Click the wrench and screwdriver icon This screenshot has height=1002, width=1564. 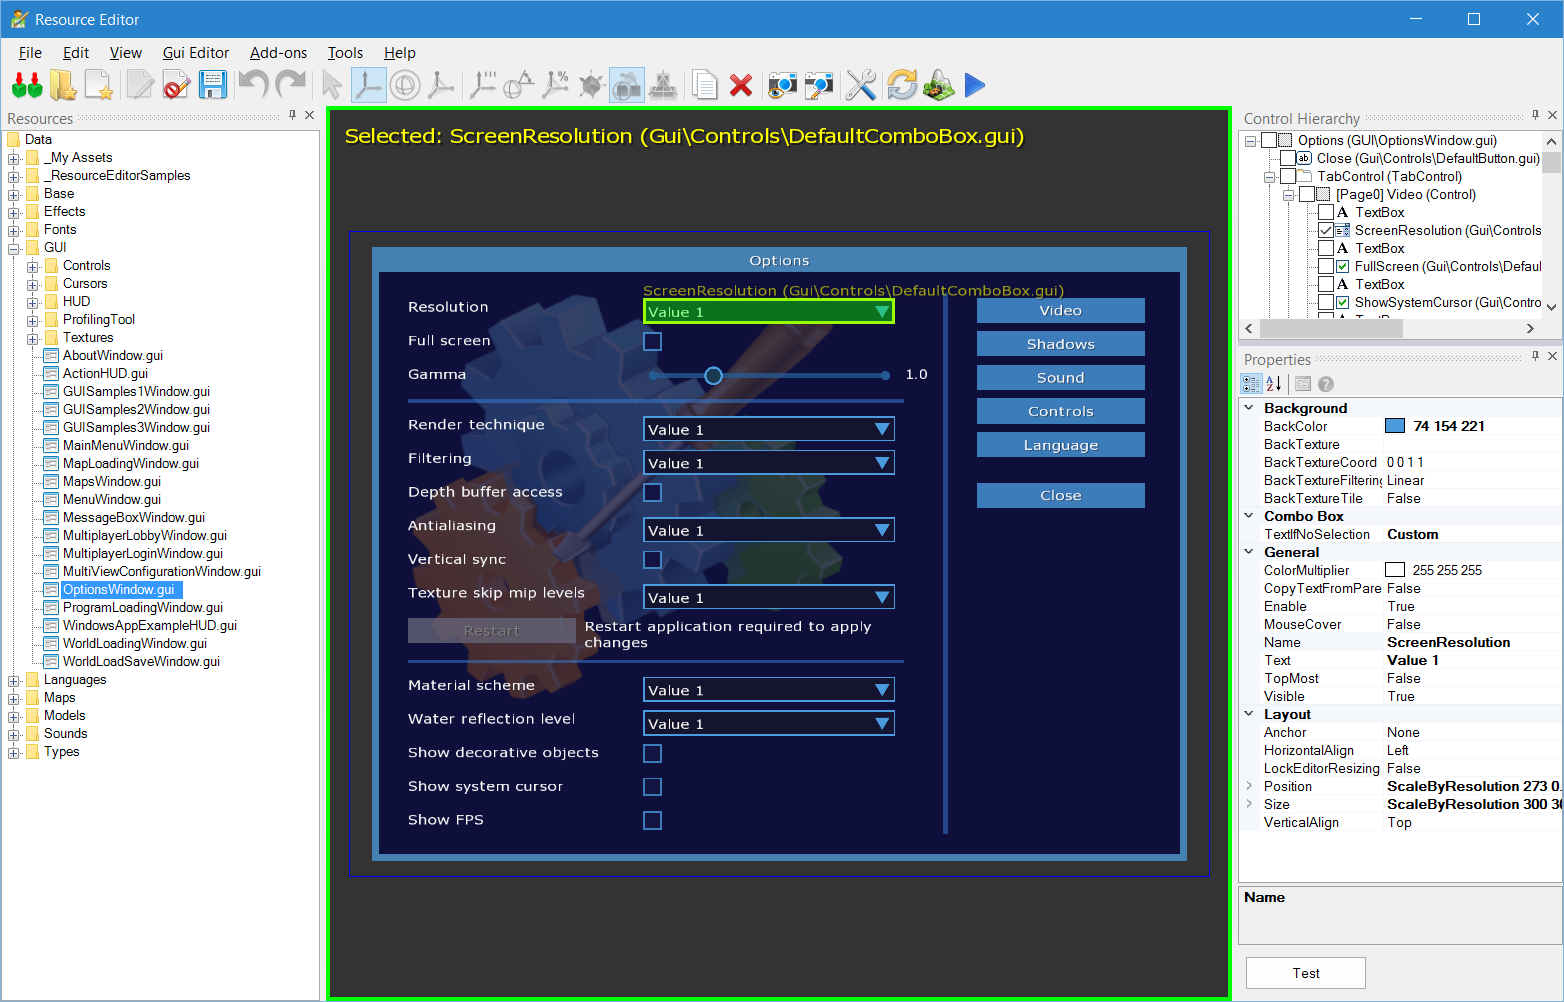[860, 86]
